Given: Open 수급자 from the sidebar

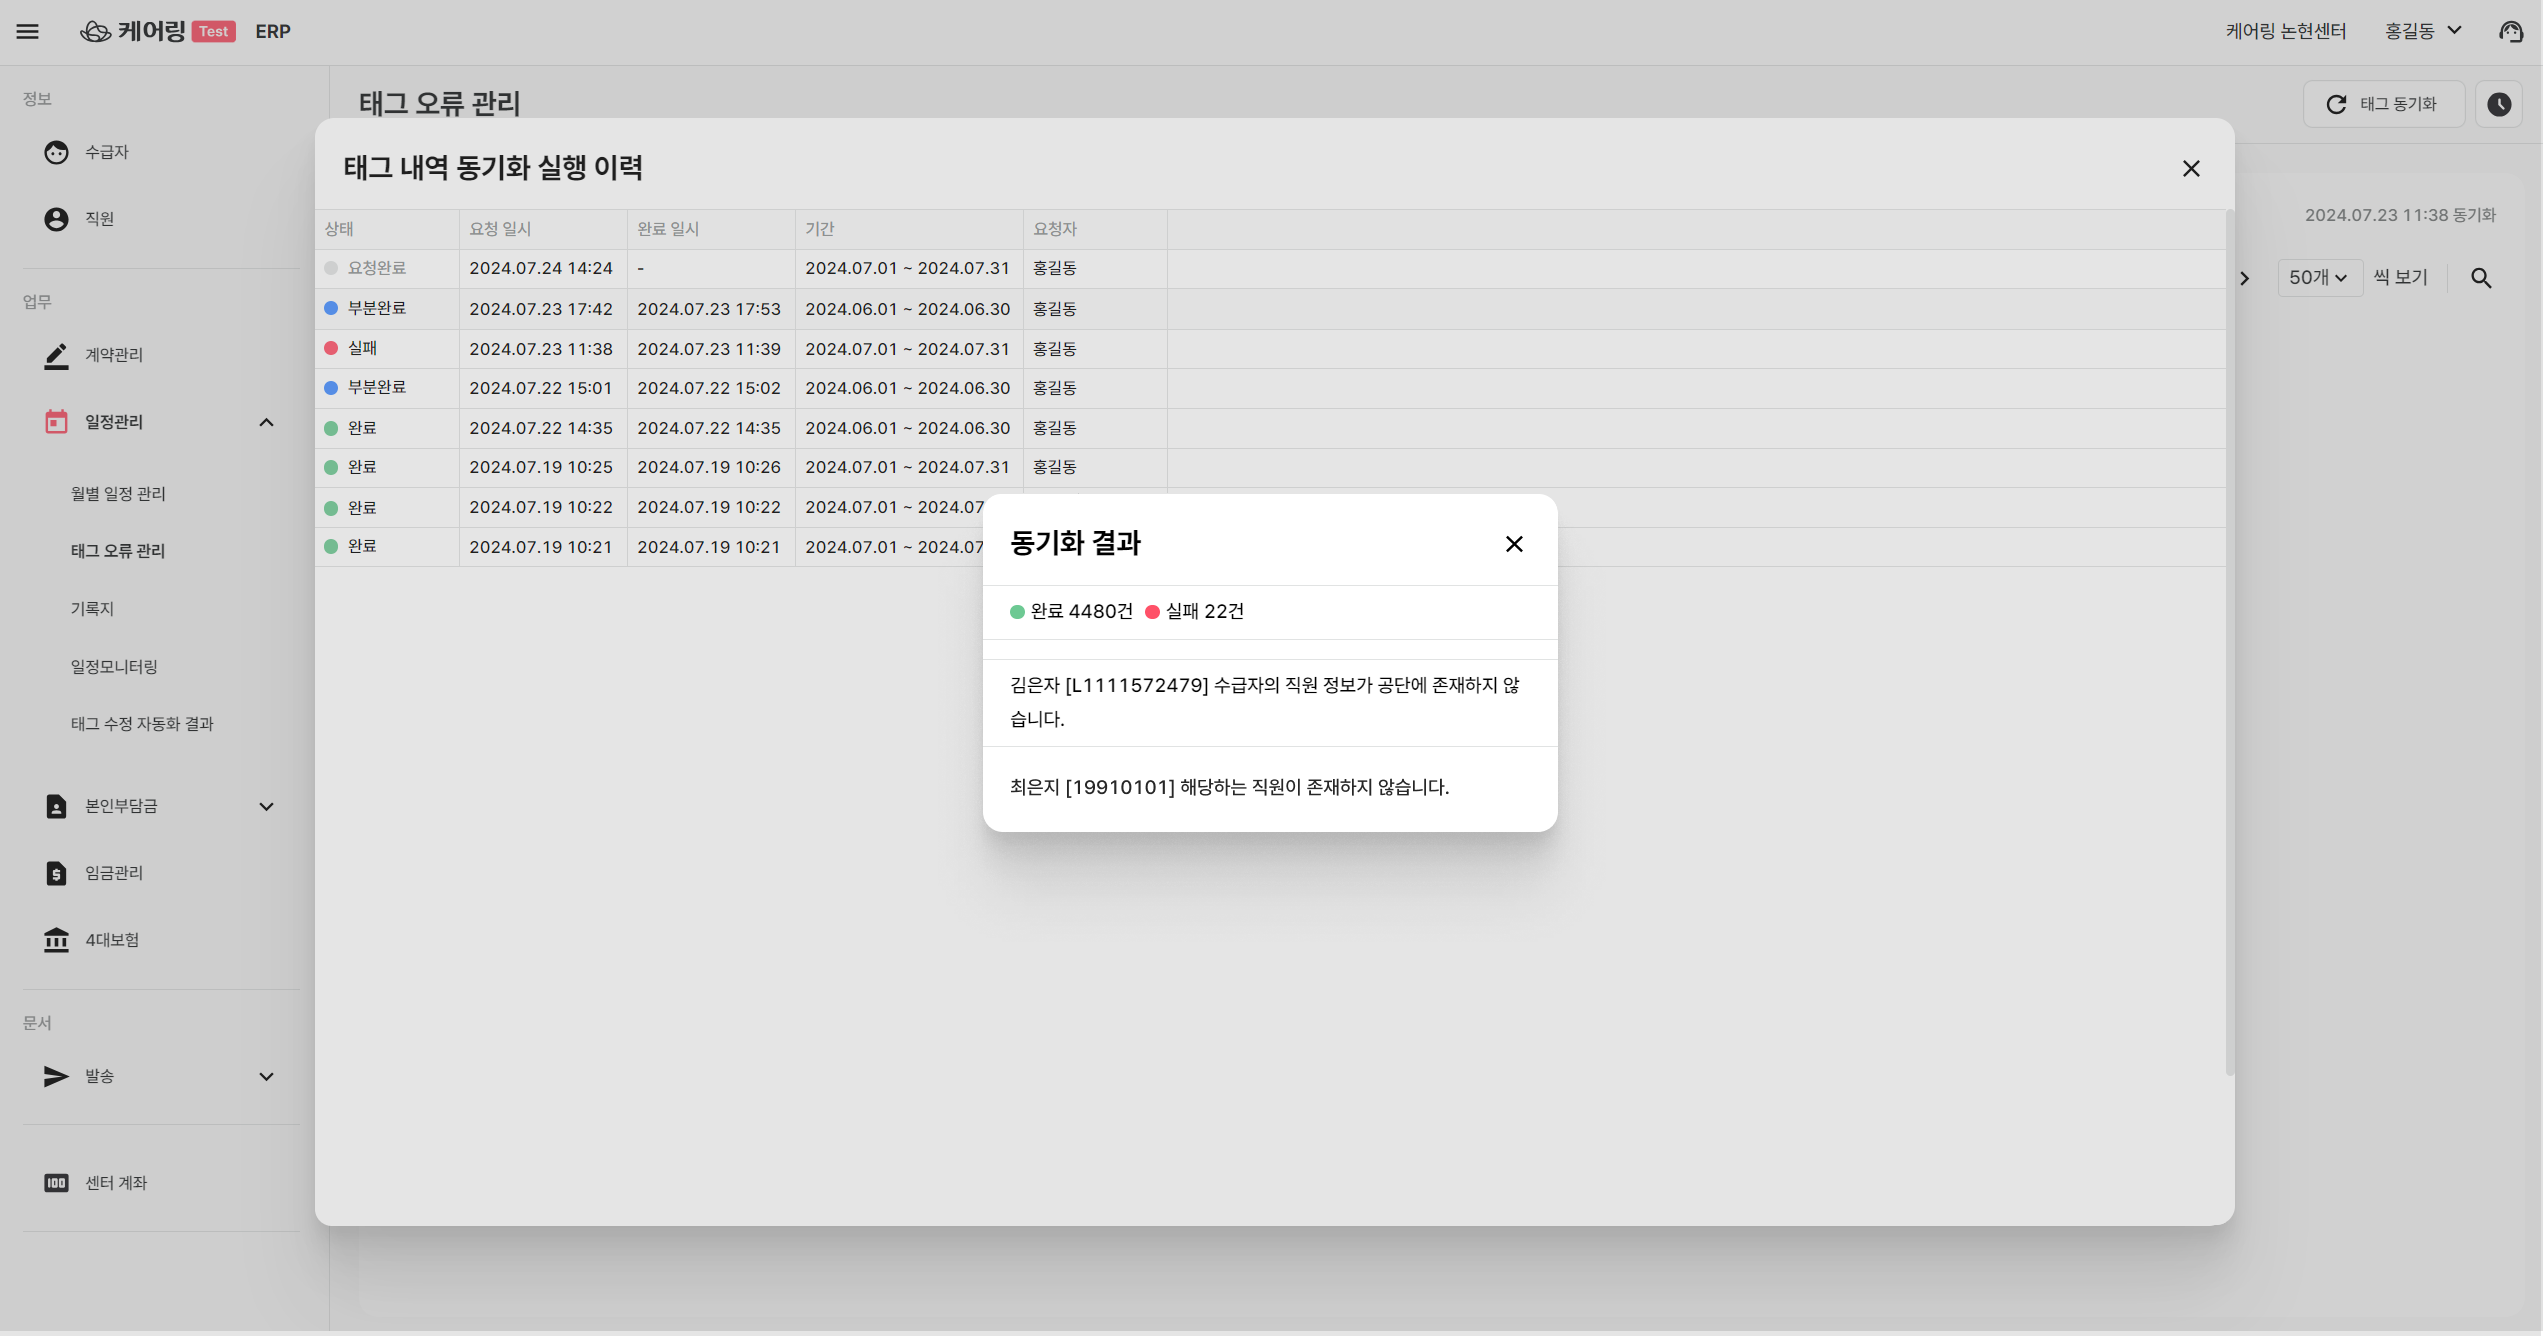Looking at the screenshot, I should (x=106, y=152).
